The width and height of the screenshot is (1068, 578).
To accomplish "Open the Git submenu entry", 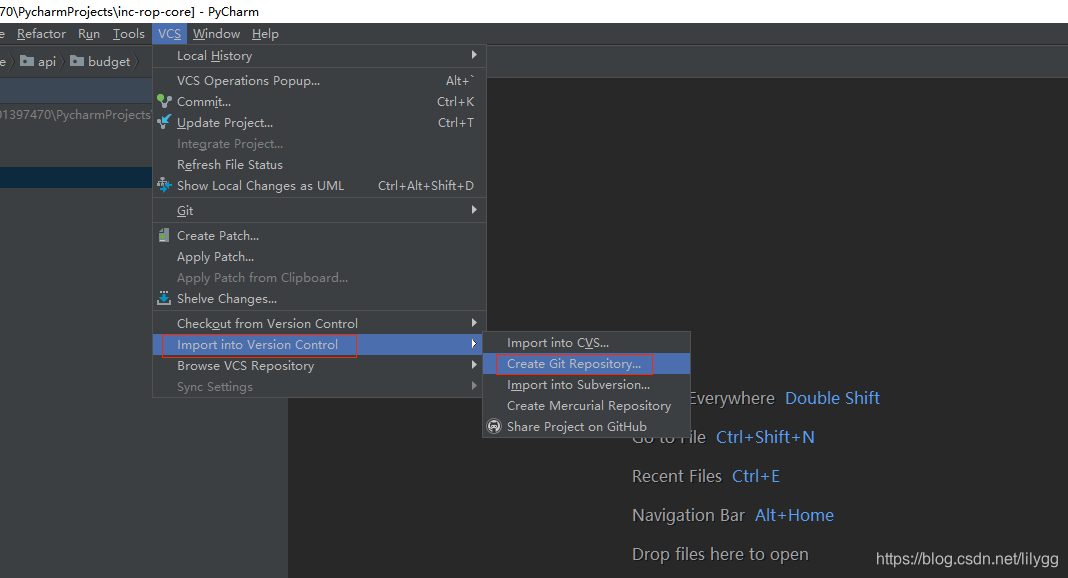I will [x=319, y=210].
